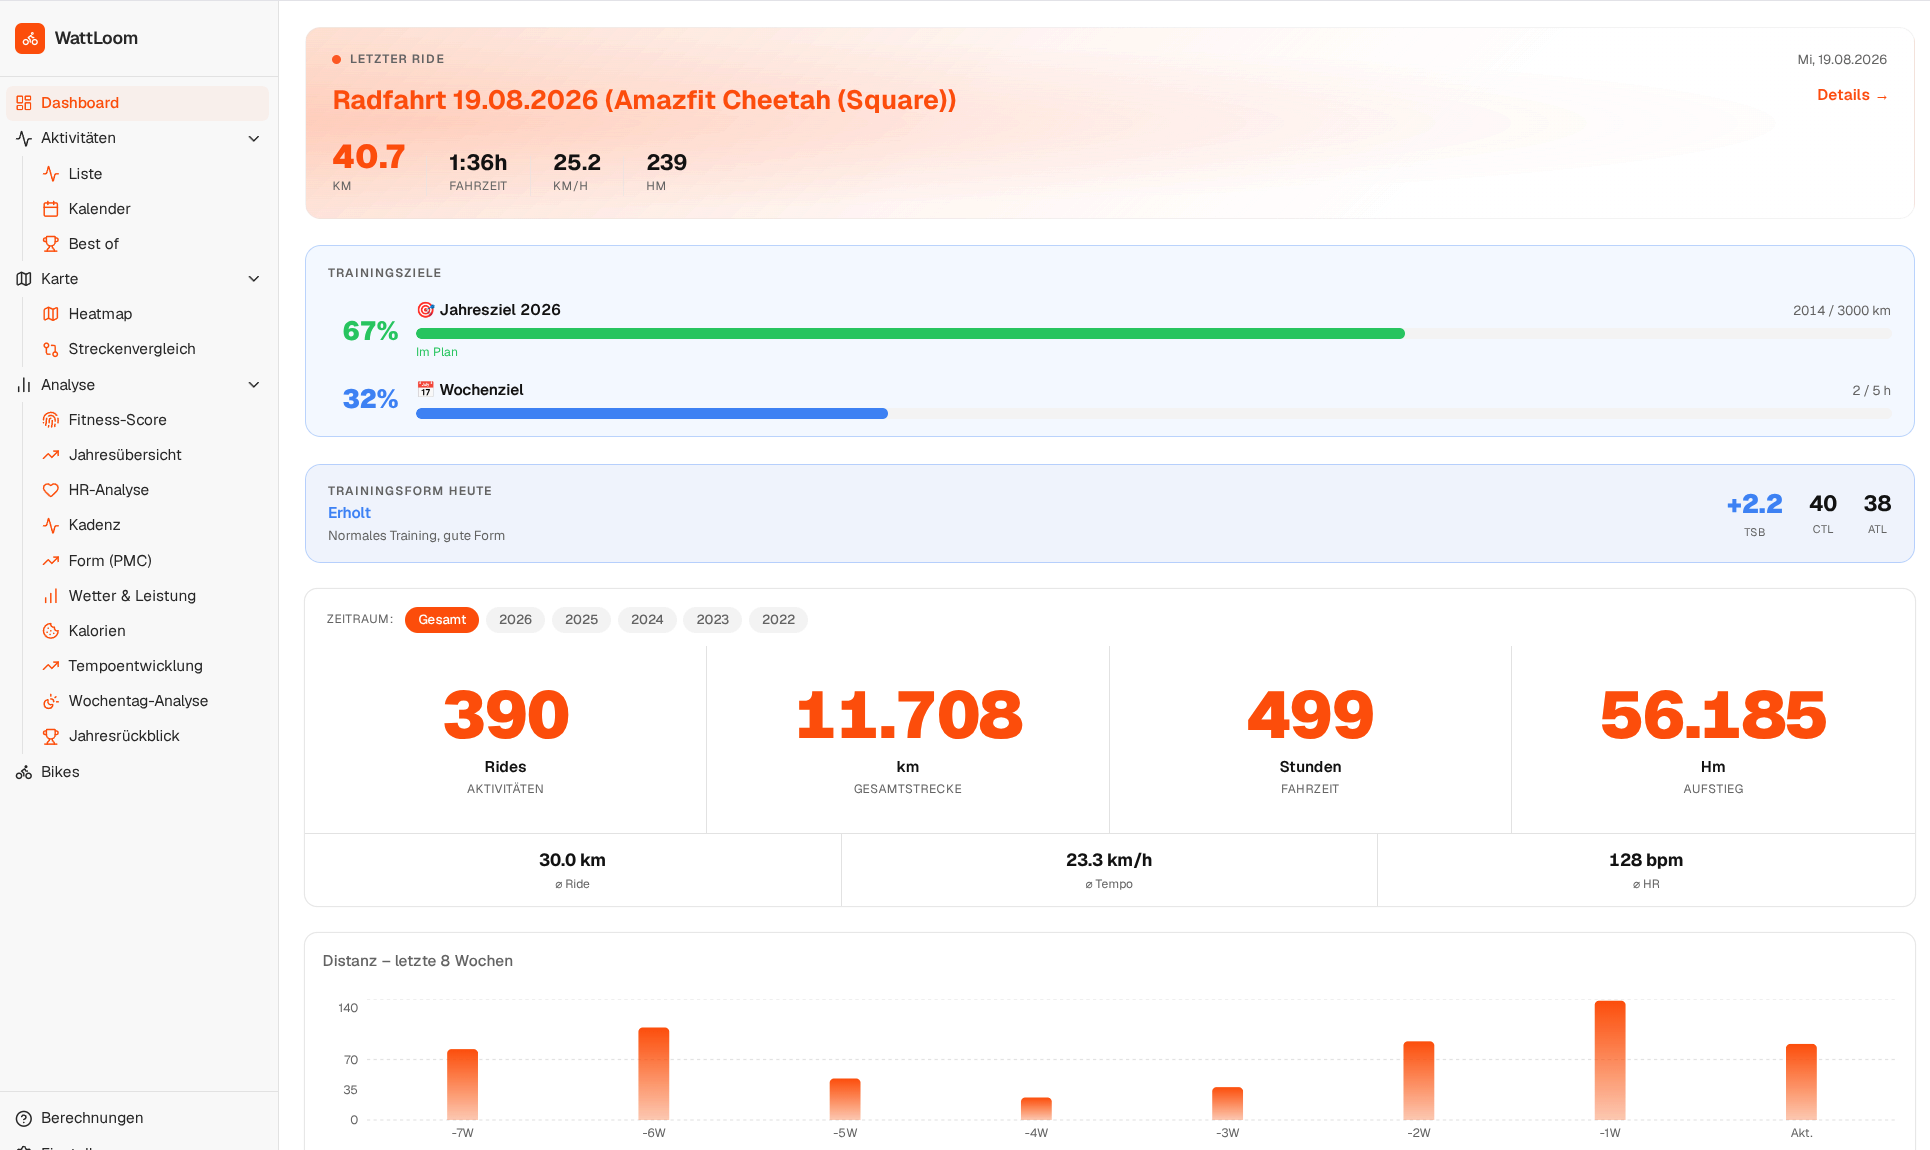The height and width of the screenshot is (1150, 1930).
Task: Open the Karte menu label
Action: (59, 279)
